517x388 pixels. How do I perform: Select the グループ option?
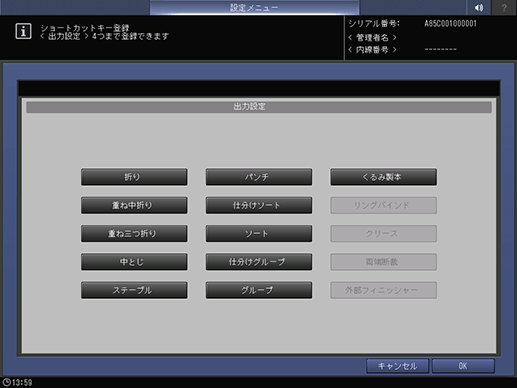pos(259,290)
